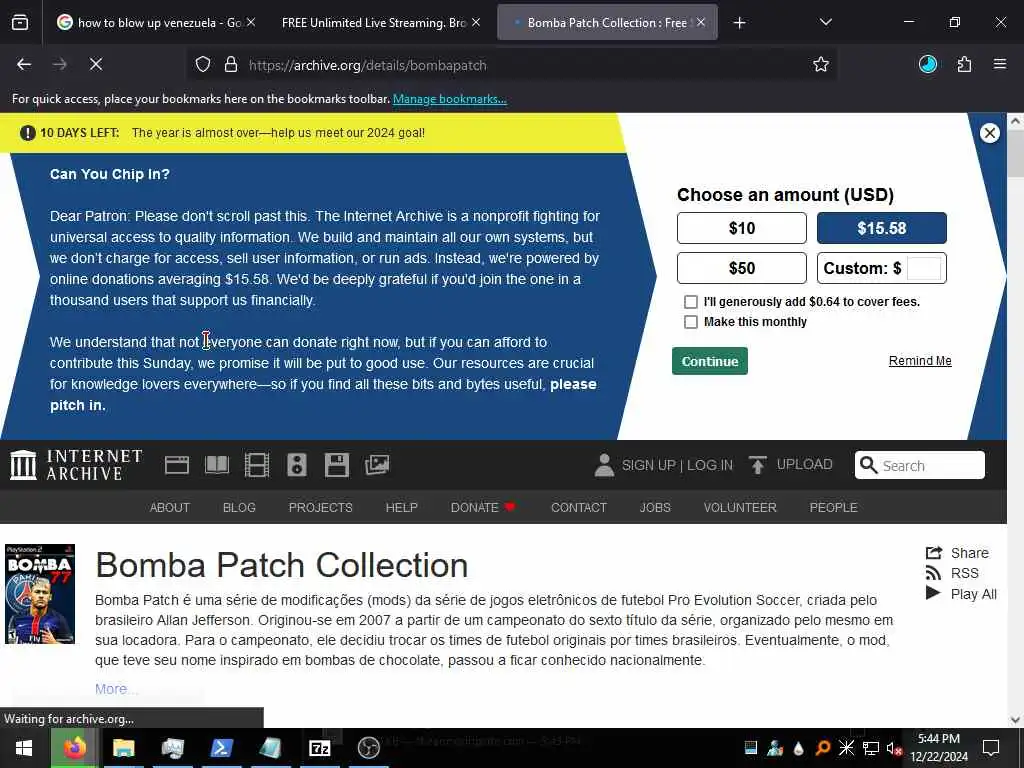Close the FREE Unlimited Live Streaming tab
The width and height of the screenshot is (1024, 768).
[x=476, y=22]
